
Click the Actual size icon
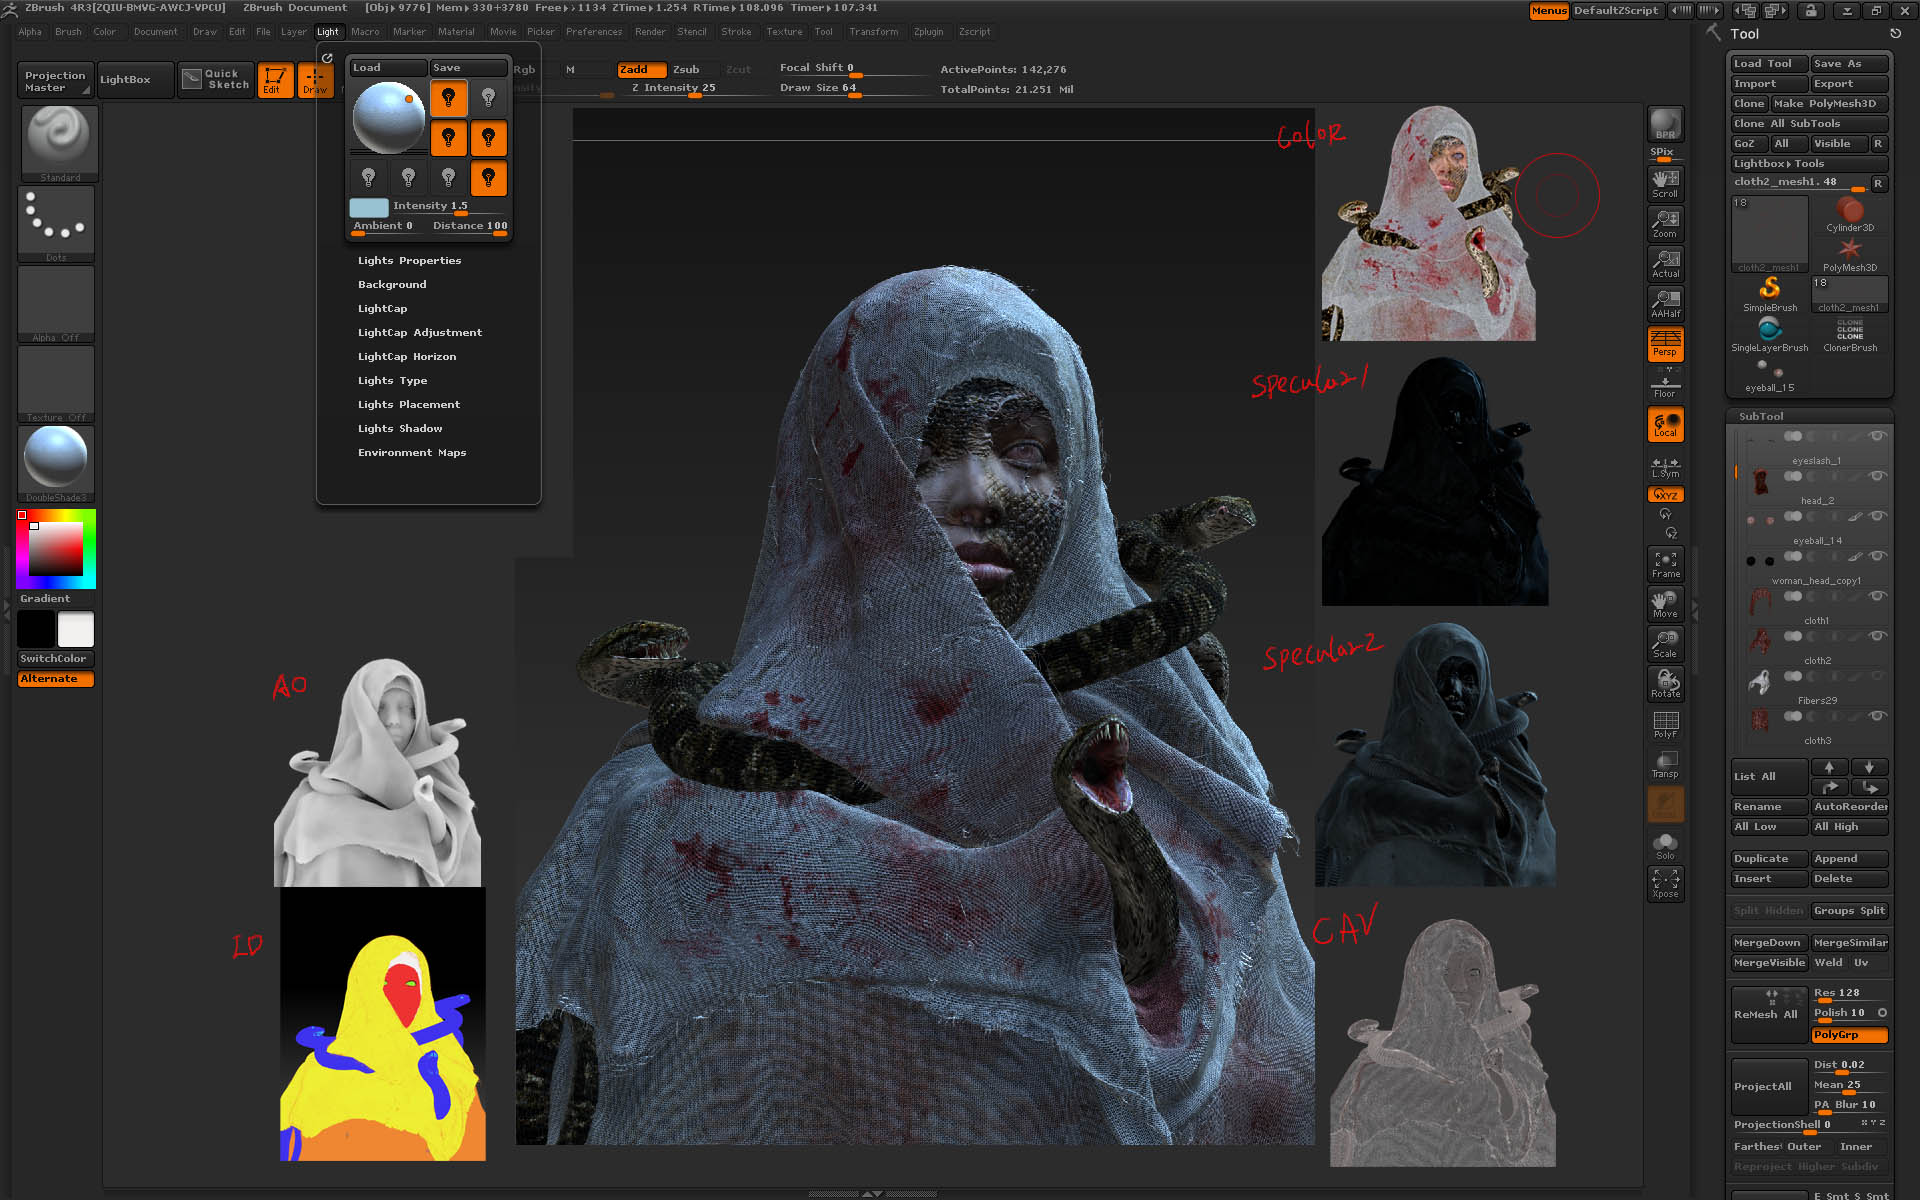point(1665,264)
